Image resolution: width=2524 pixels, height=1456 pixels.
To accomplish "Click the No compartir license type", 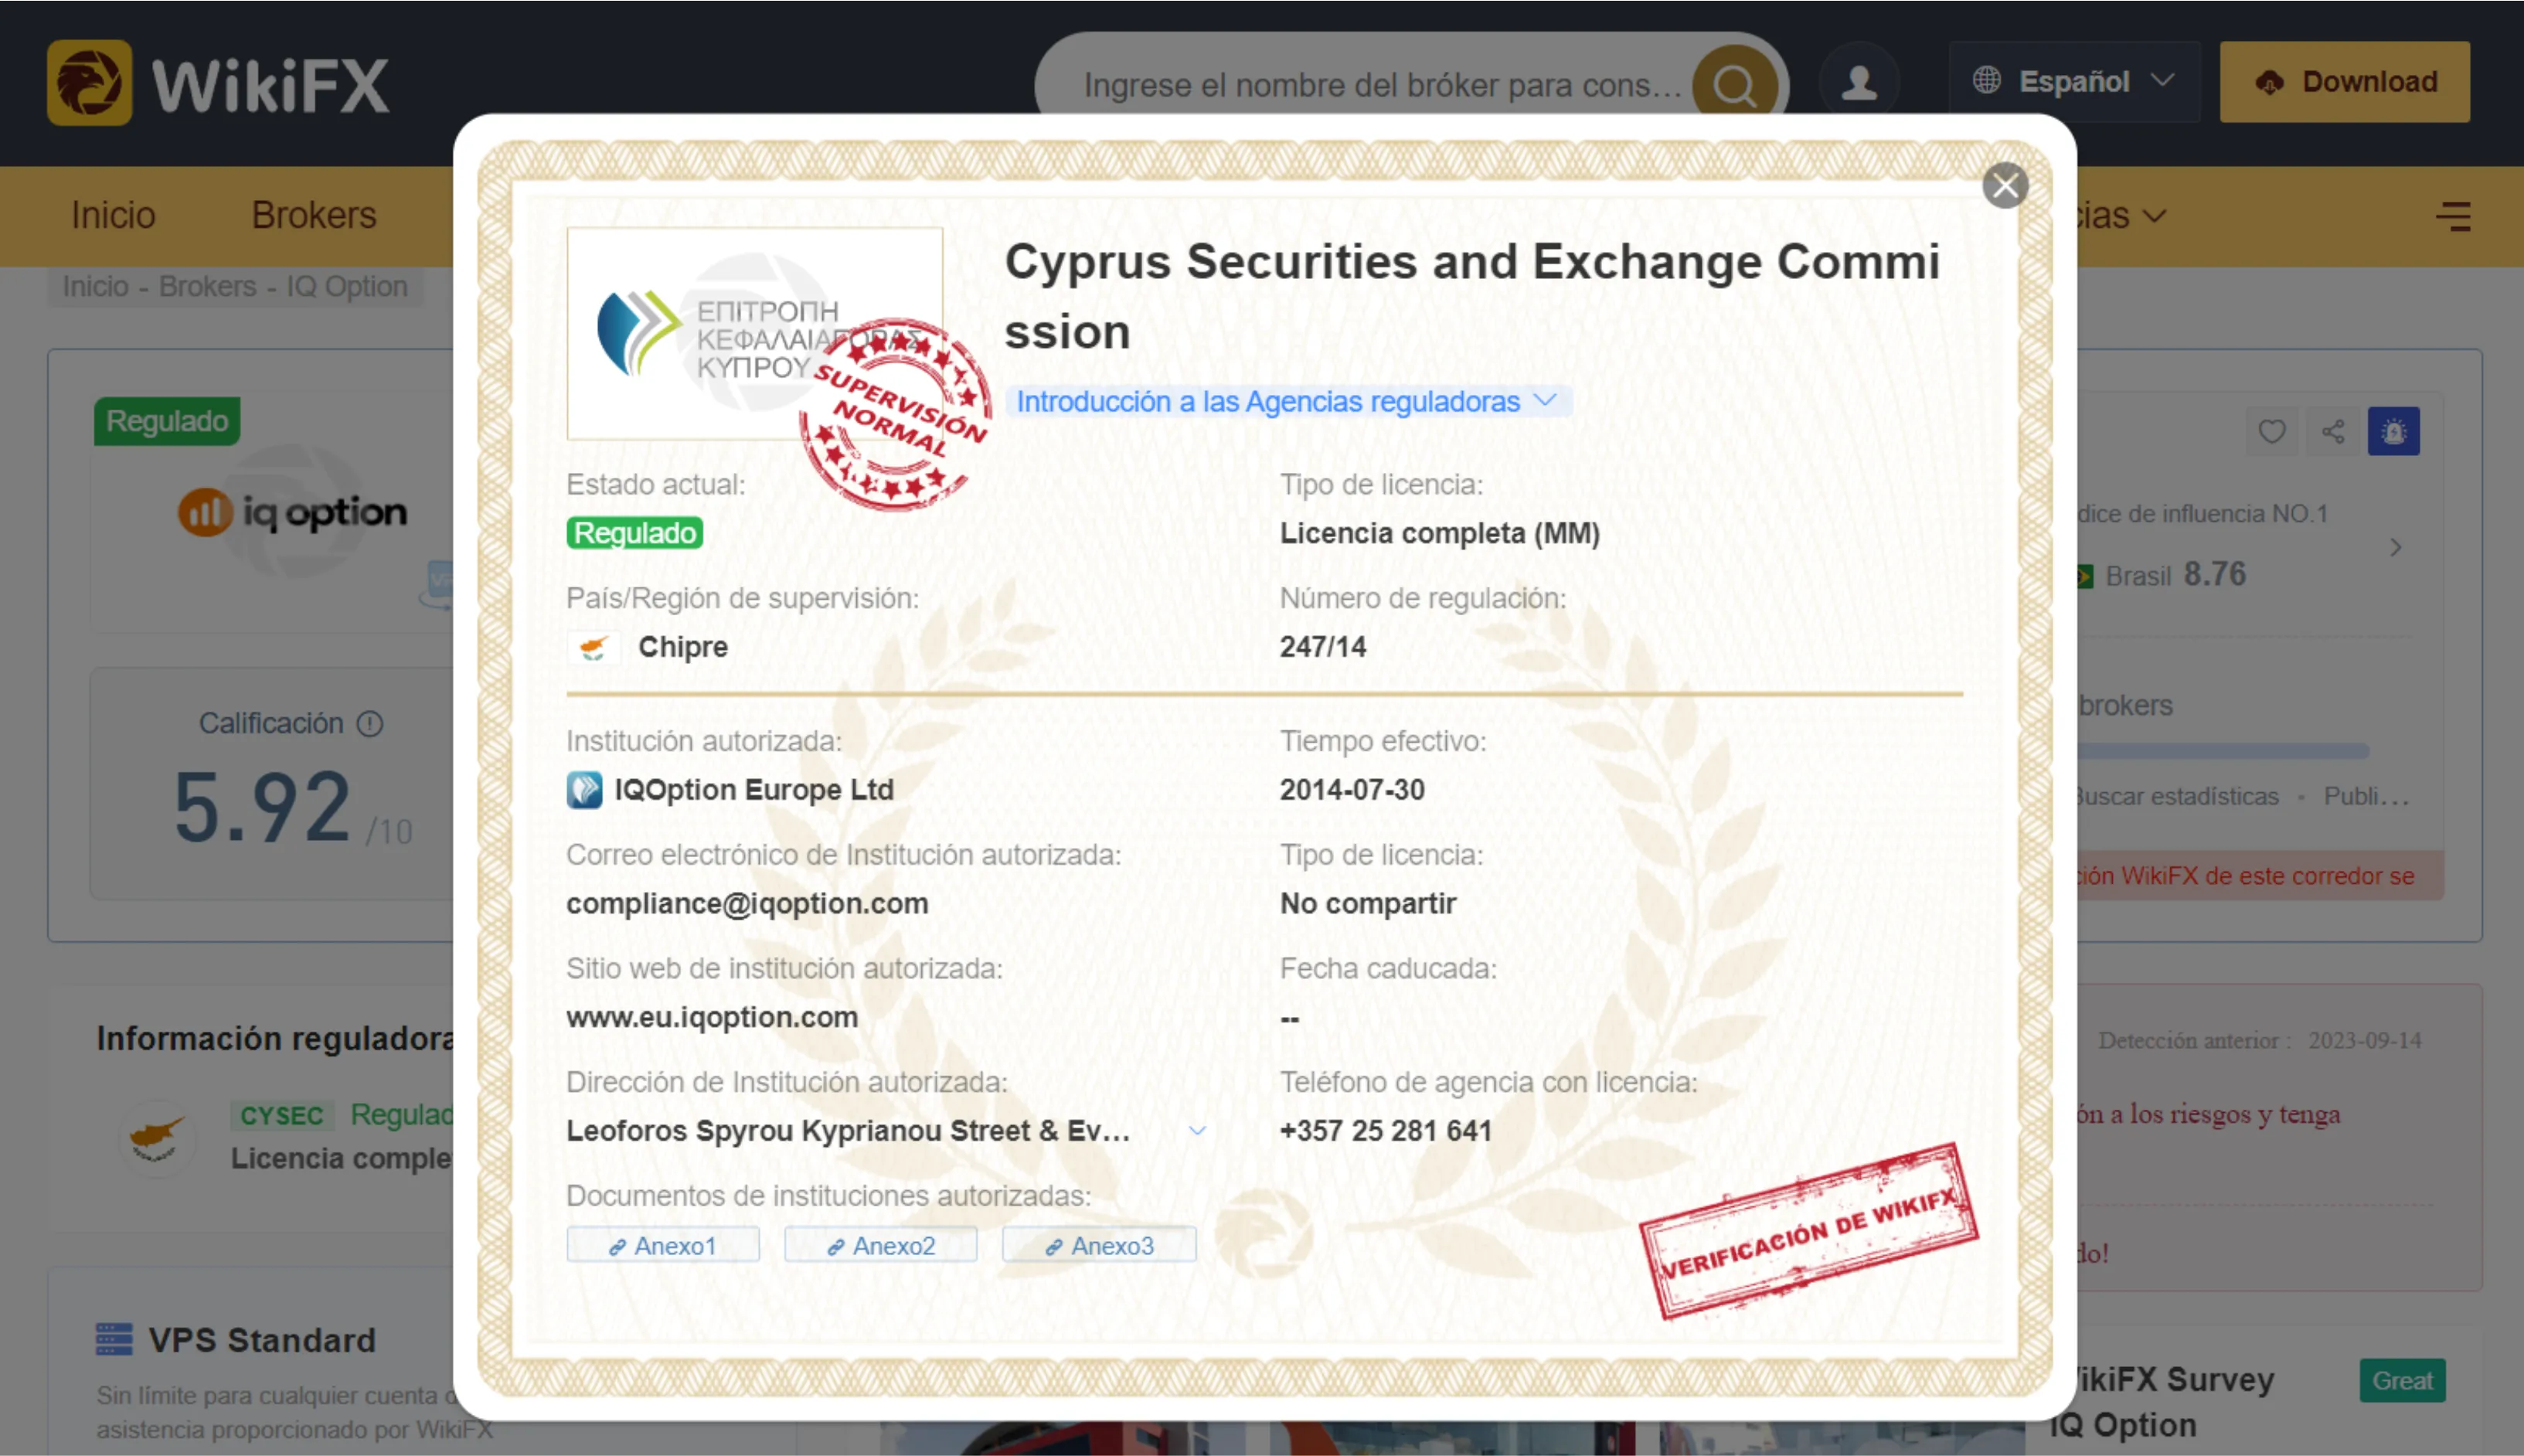I will [1368, 904].
